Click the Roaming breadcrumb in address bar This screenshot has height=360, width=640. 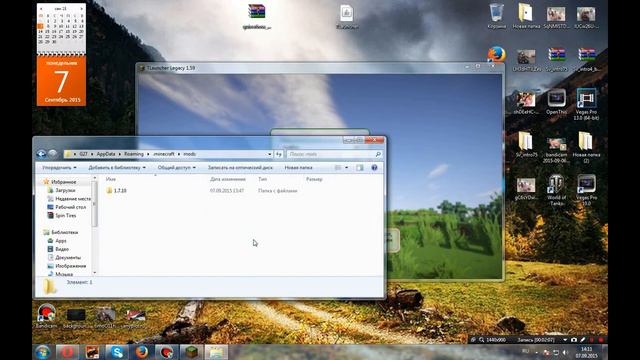click(x=134, y=154)
